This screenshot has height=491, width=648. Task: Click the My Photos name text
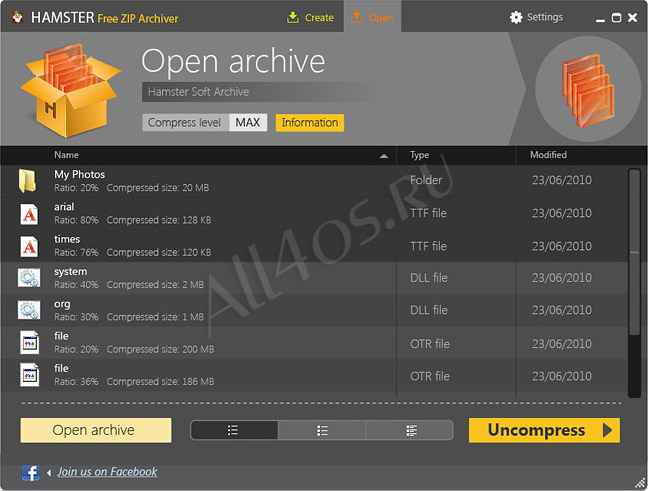click(x=79, y=174)
